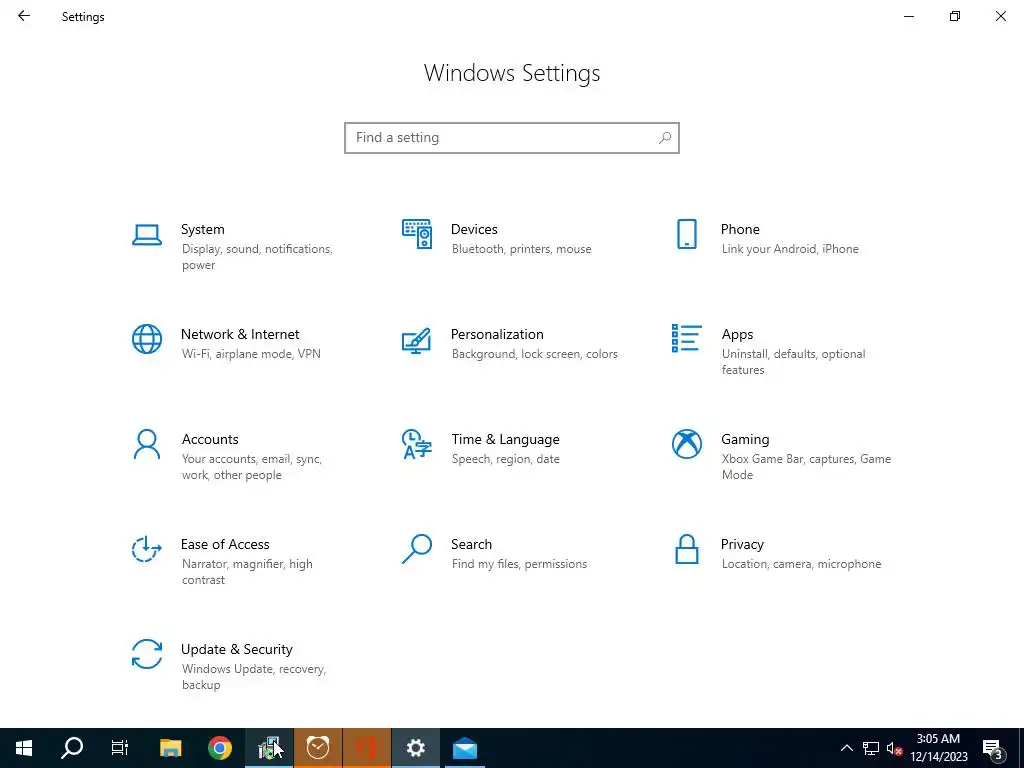Open the Mail app on the taskbar
The height and width of the screenshot is (768, 1024).
[x=465, y=748]
